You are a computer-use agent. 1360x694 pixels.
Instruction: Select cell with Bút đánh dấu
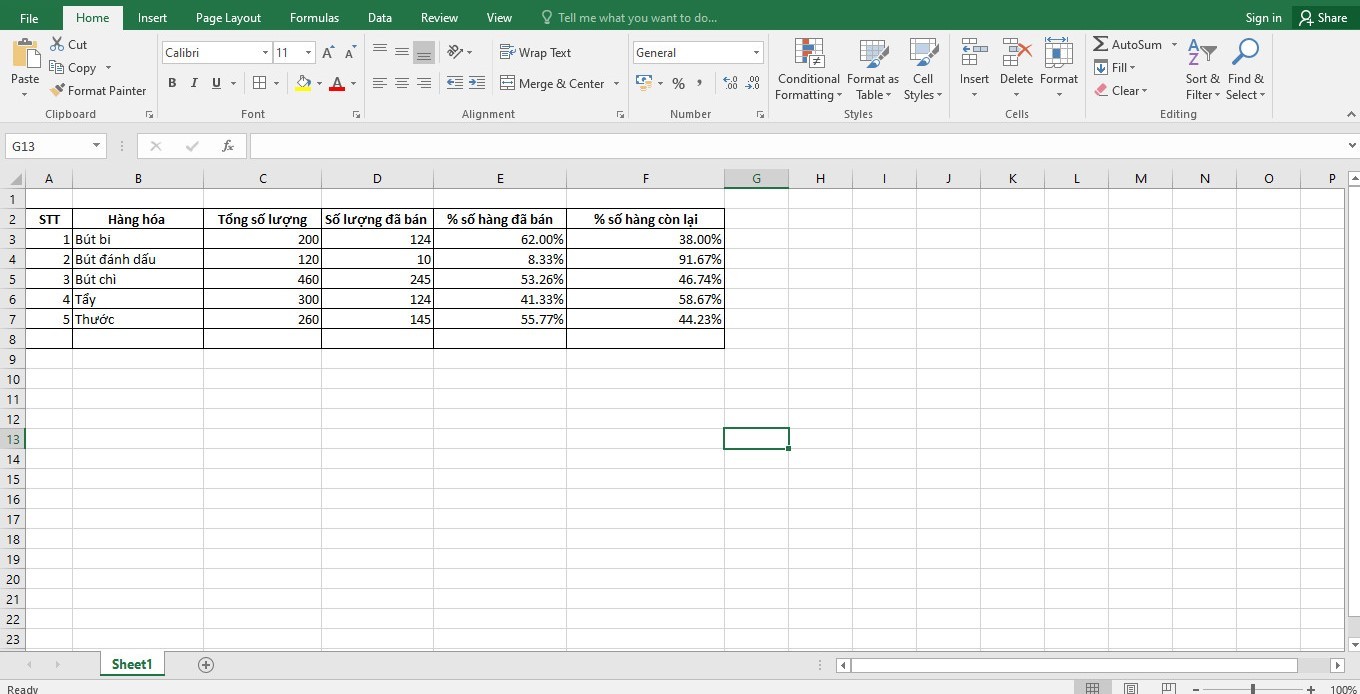point(137,259)
